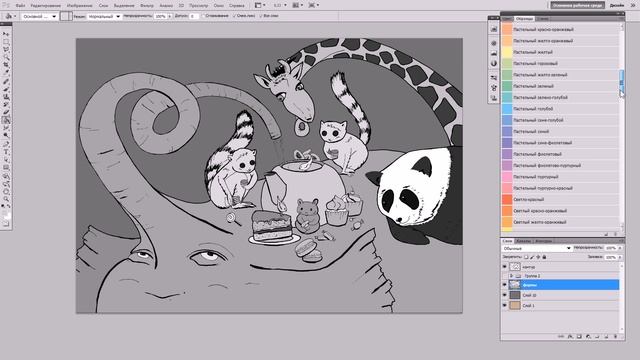Open the Основной fill source dropdown
Image resolution: width=640 pixels, height=360 pixels.
[x=54, y=16]
